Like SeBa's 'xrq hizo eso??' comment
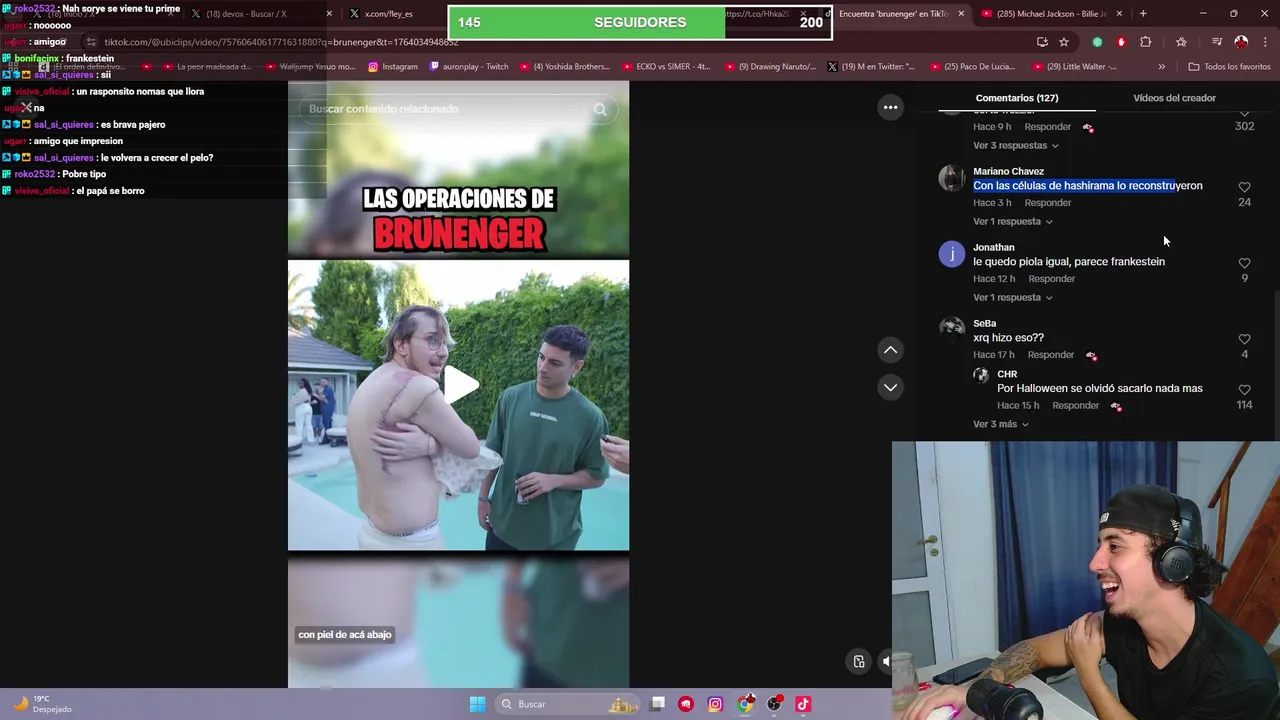Viewport: 1280px width, 720px height. (x=1244, y=339)
